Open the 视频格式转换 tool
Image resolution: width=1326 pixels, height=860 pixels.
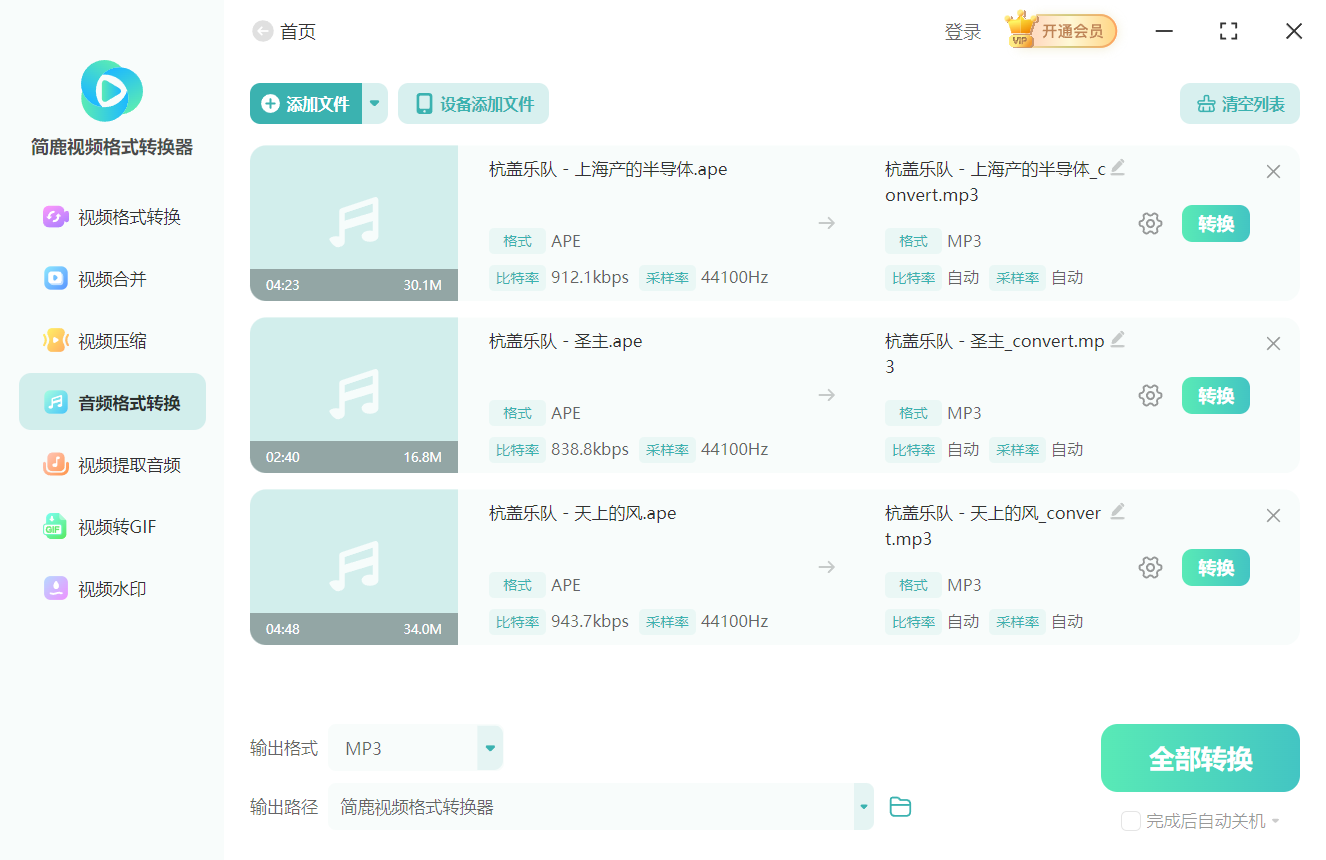tap(111, 215)
